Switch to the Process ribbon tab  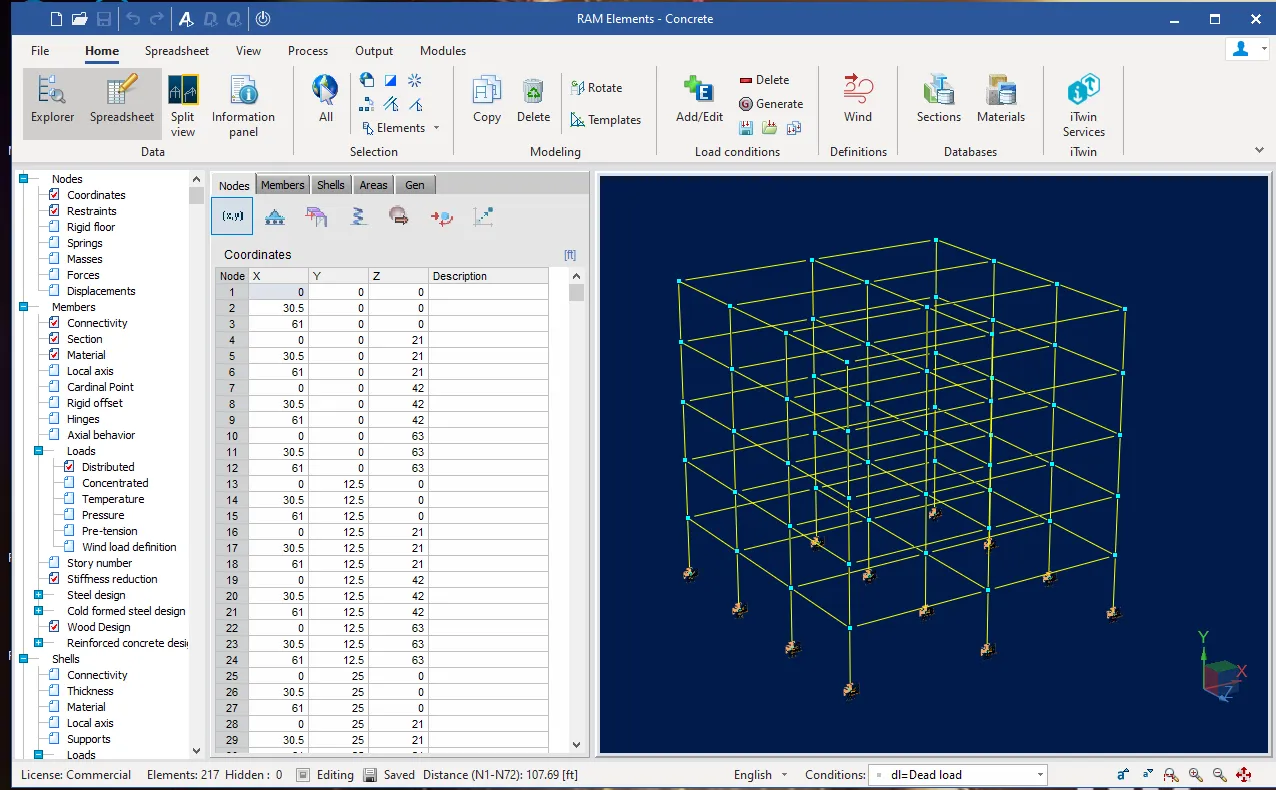(x=308, y=51)
